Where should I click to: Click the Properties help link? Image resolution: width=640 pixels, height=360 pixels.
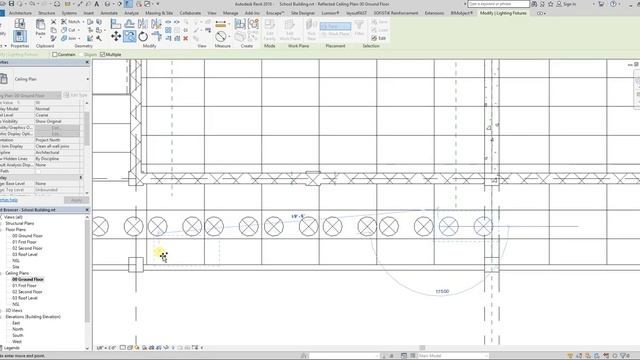[x=9, y=200]
